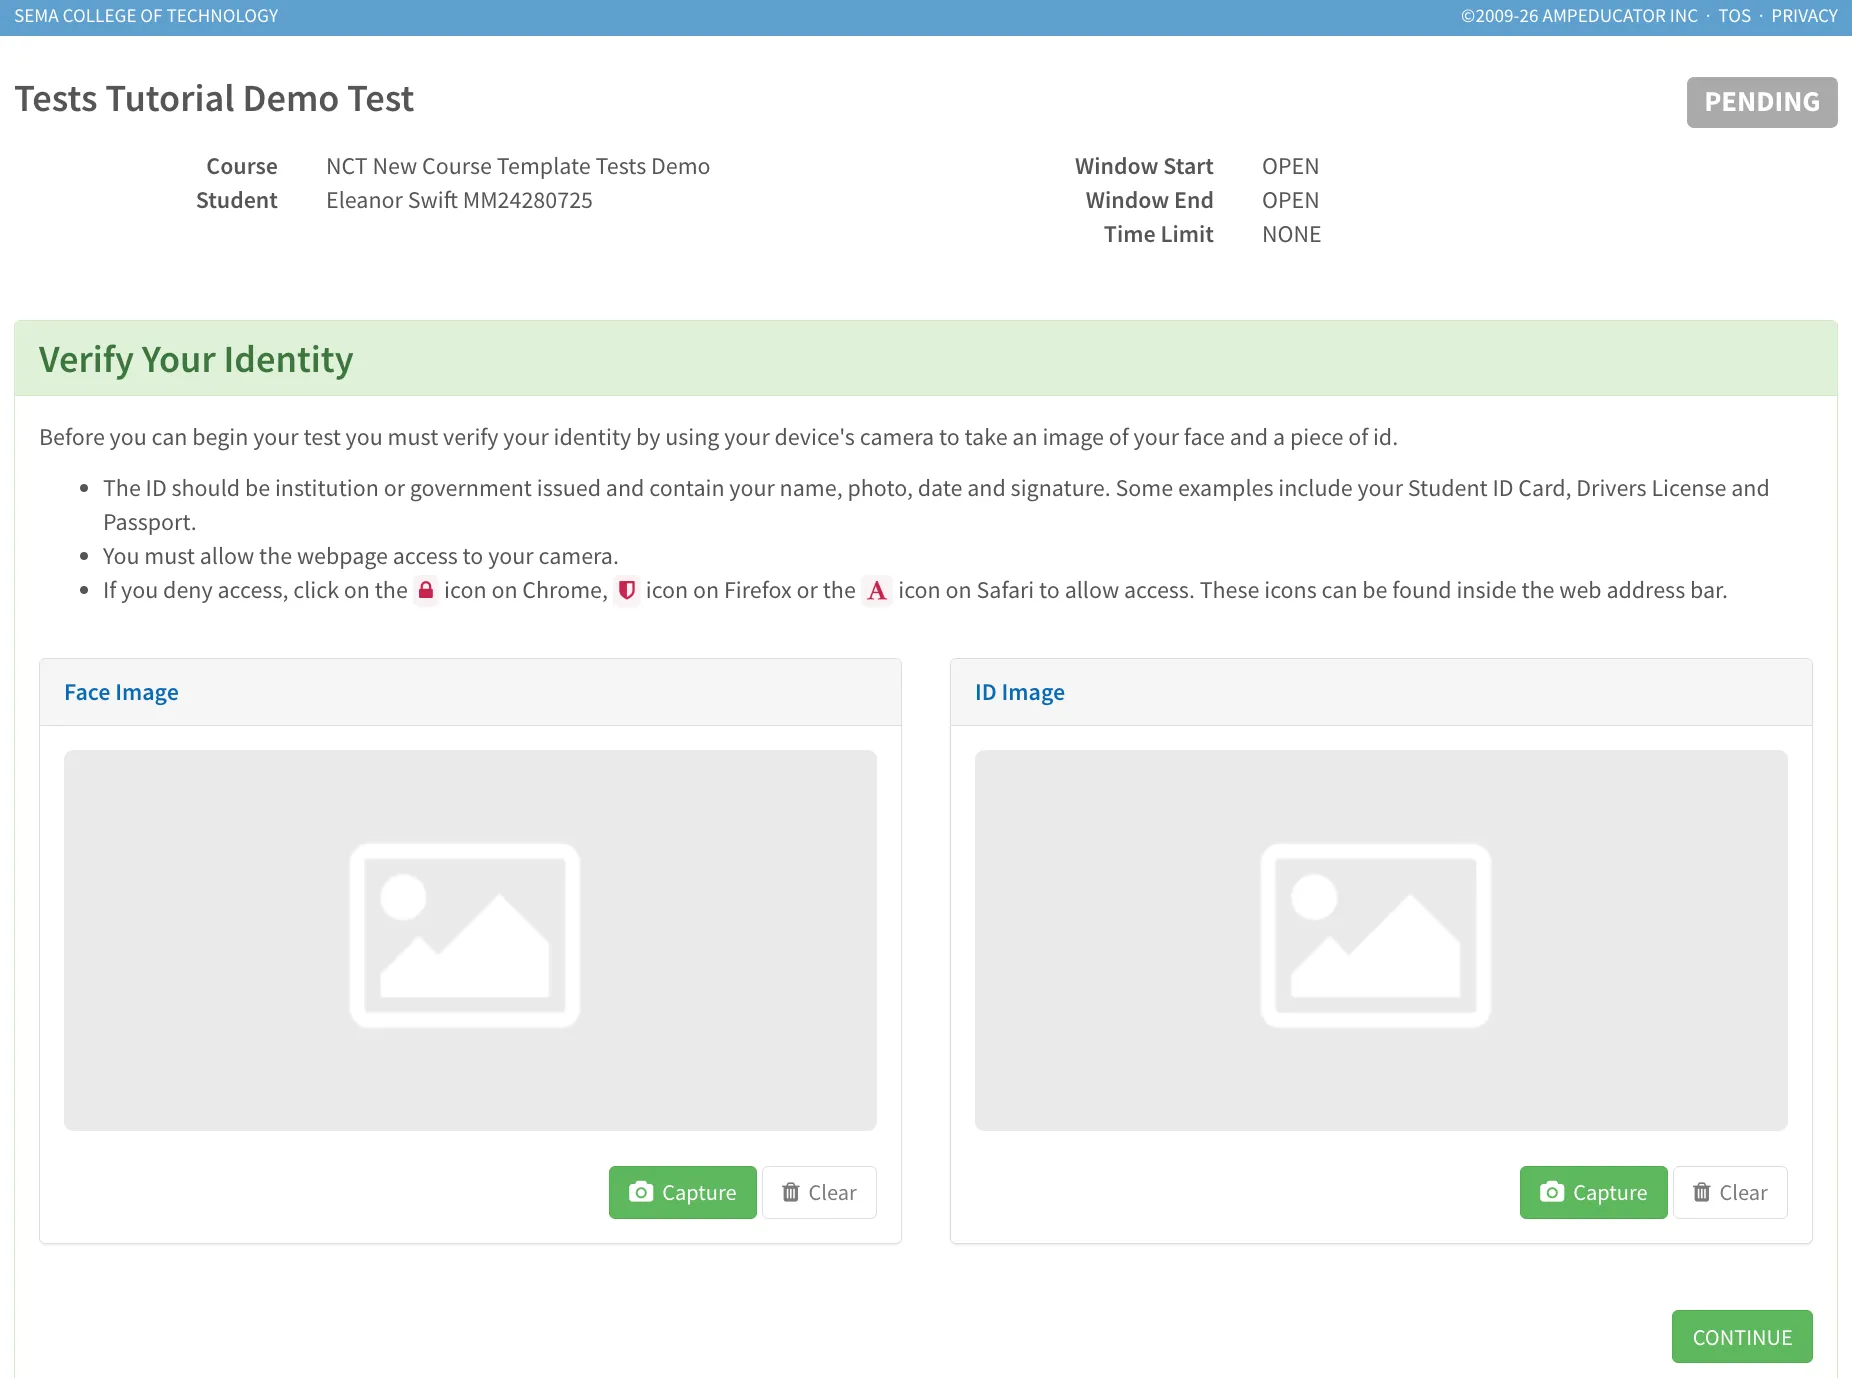Screen dimensions: 1852x1378
Task: Click the Tests Tutorial Demo Test title
Action: [x=214, y=99]
